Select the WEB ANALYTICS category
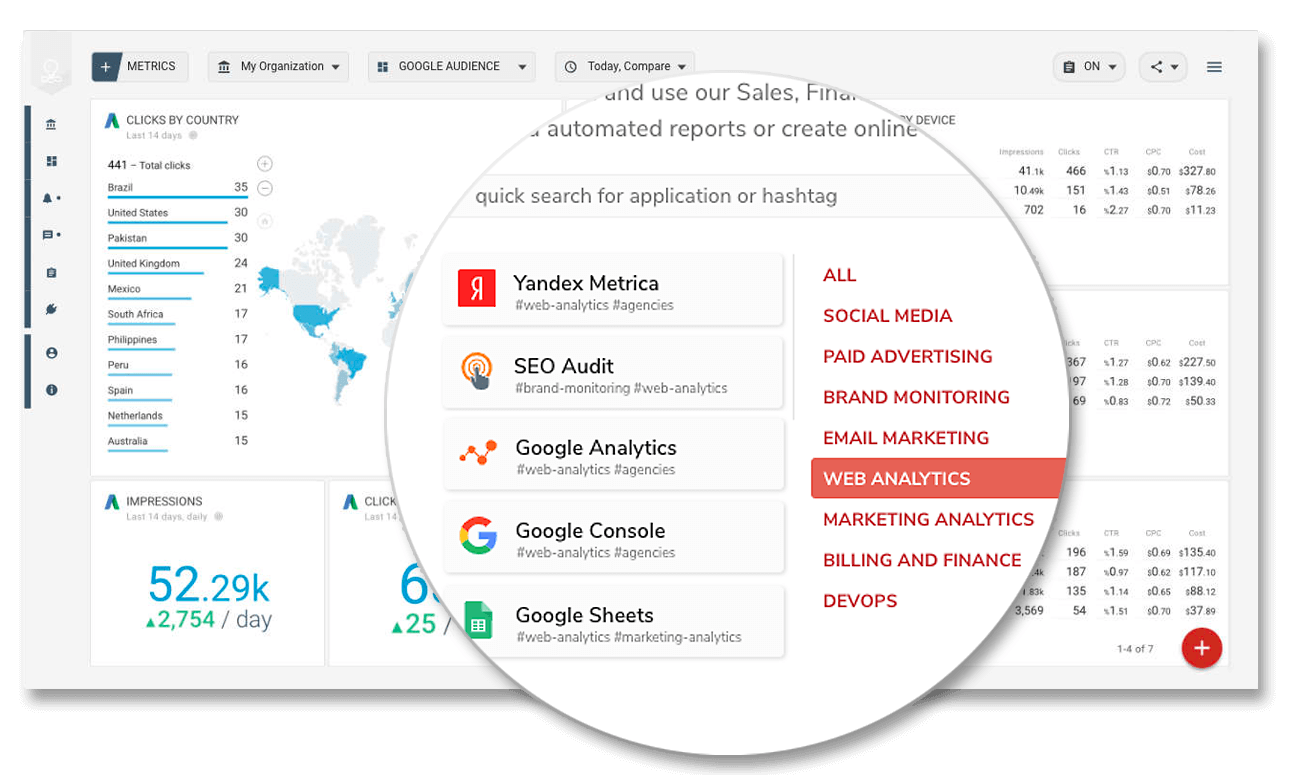 pos(938,478)
